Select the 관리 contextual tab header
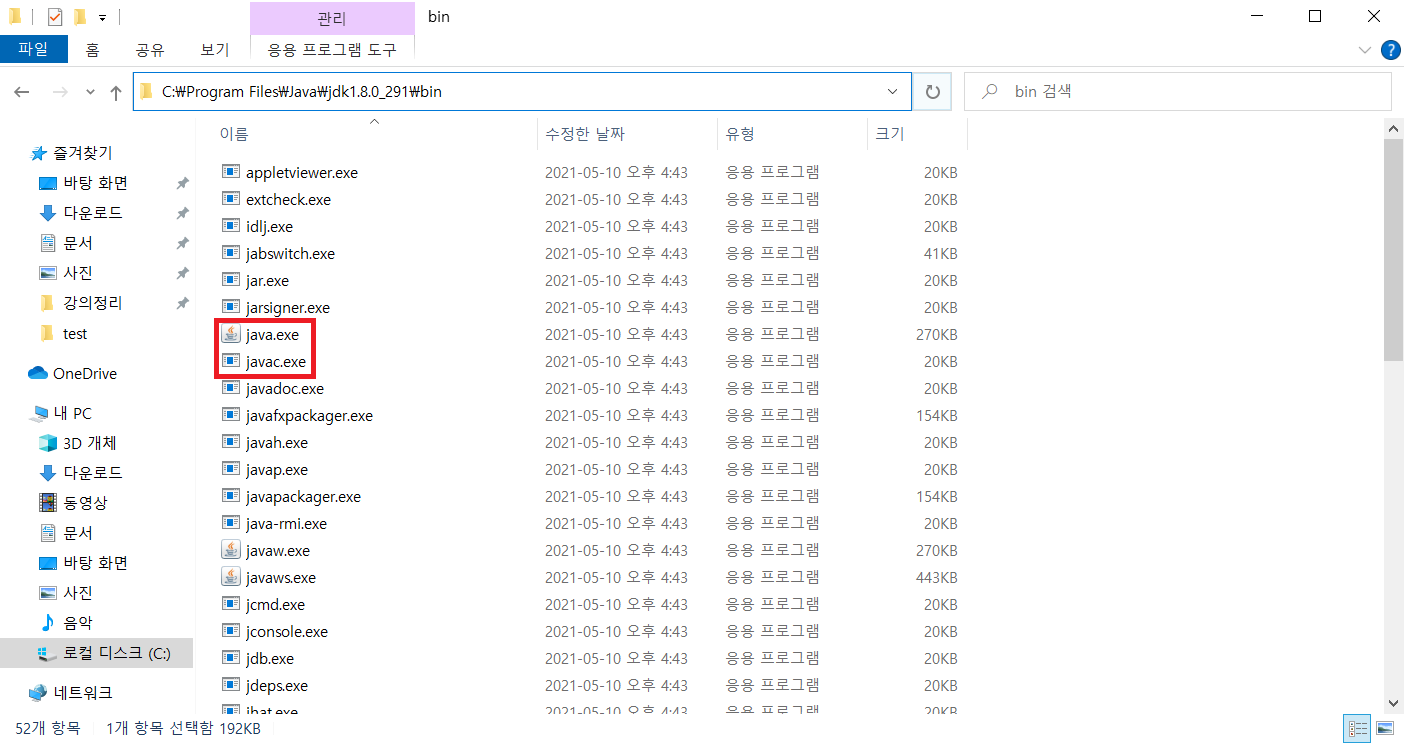1405x744 pixels. coord(332,17)
